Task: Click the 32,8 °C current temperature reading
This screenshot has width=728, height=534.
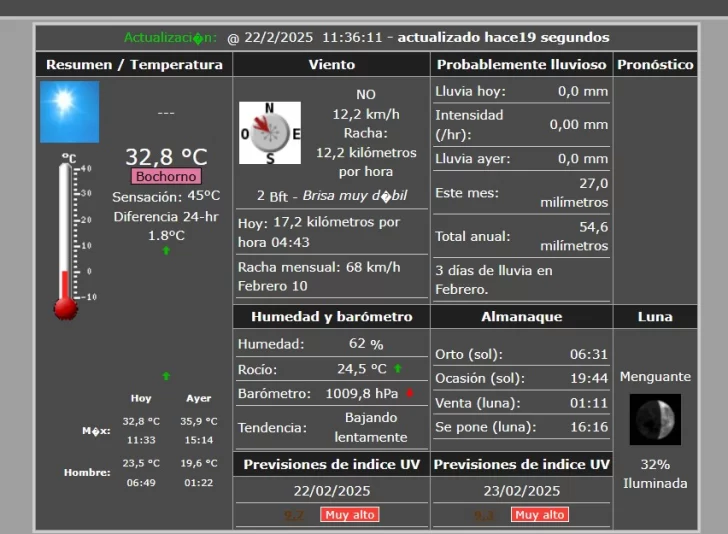Action: coord(166,157)
